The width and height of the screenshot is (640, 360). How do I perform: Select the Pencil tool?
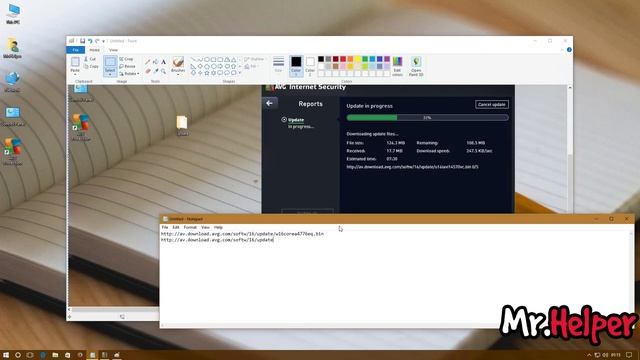(148, 62)
